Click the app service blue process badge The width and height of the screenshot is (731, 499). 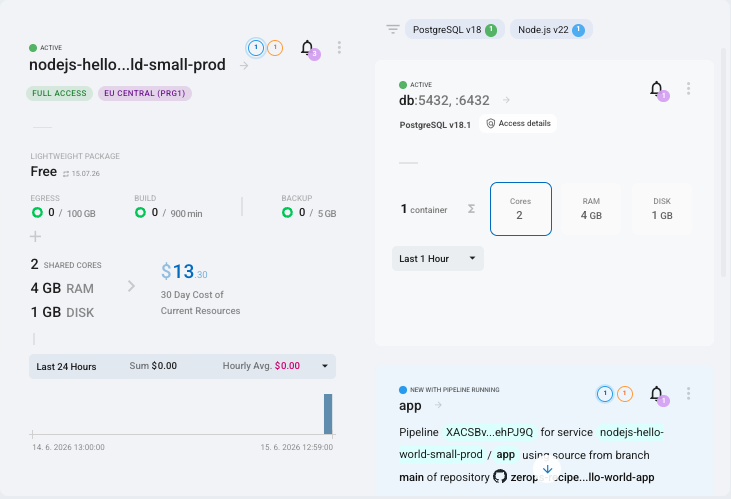coord(605,394)
